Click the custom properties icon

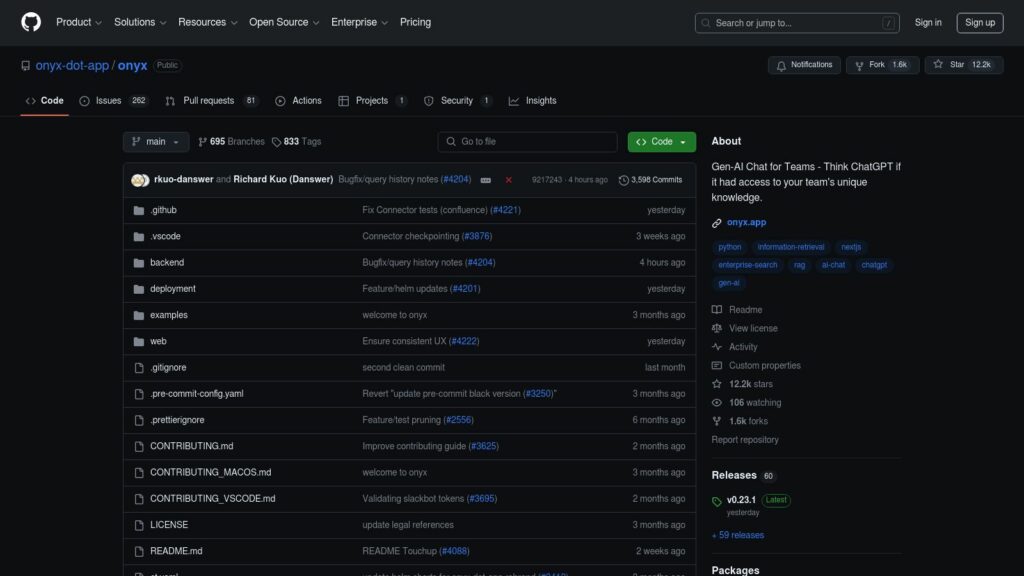(716, 366)
